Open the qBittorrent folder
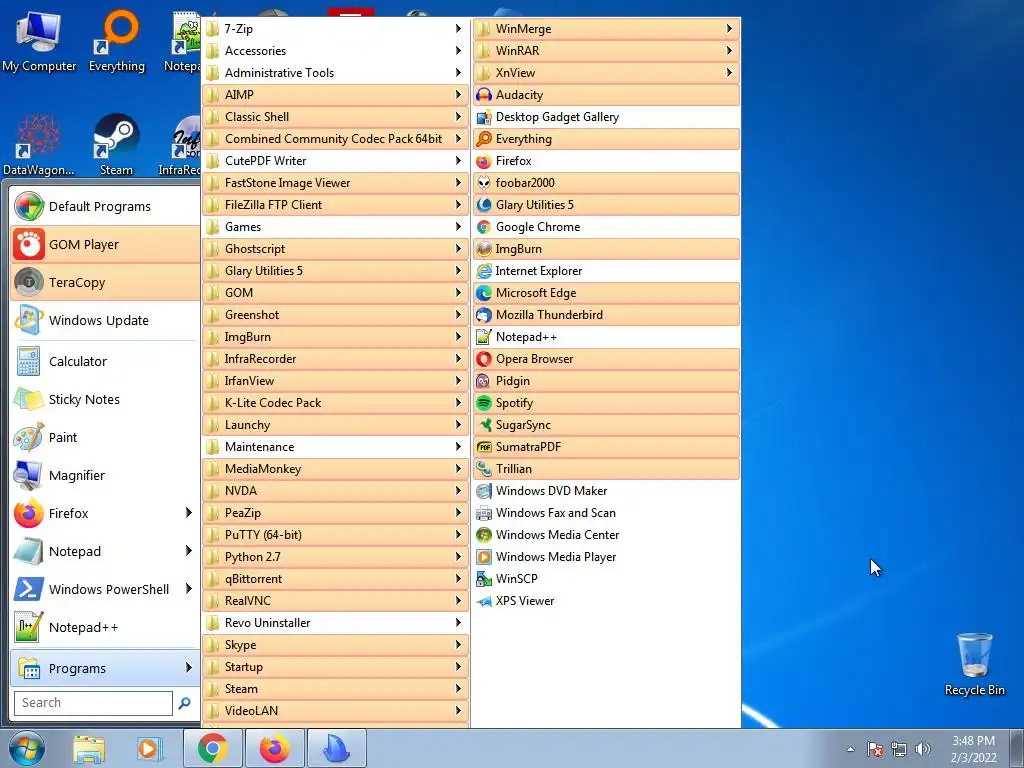Viewport: 1024px width, 768px height. 336,579
